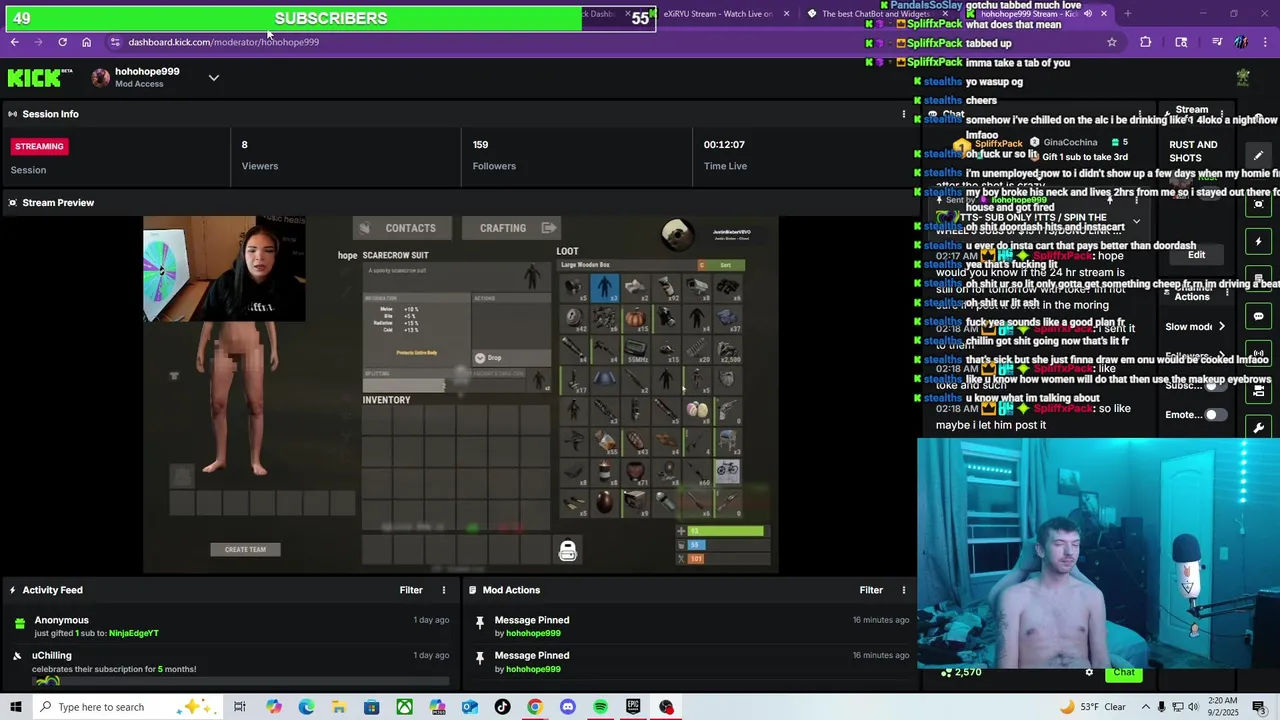Open Windows Start menu

click(16, 707)
